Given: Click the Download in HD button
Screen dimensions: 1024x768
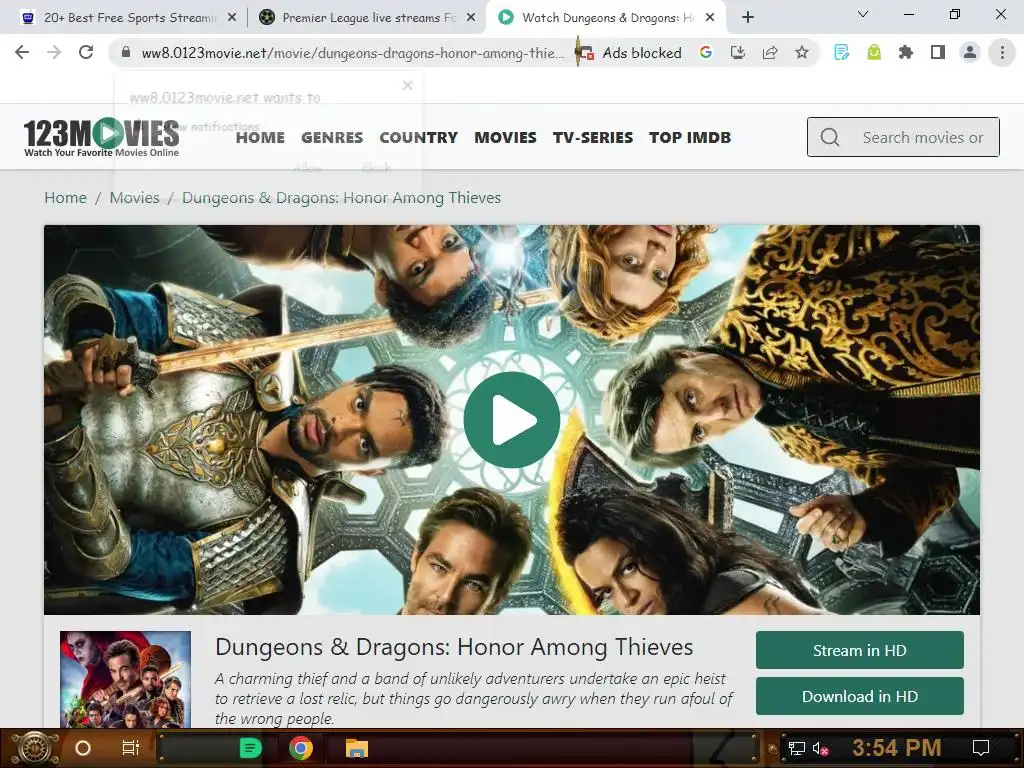Looking at the screenshot, I should [x=859, y=696].
